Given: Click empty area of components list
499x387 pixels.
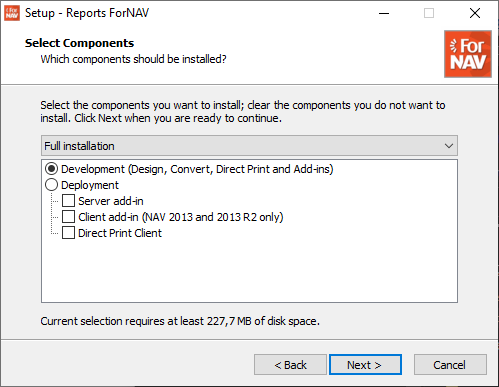Looking at the screenshot, I should (x=249, y=270).
